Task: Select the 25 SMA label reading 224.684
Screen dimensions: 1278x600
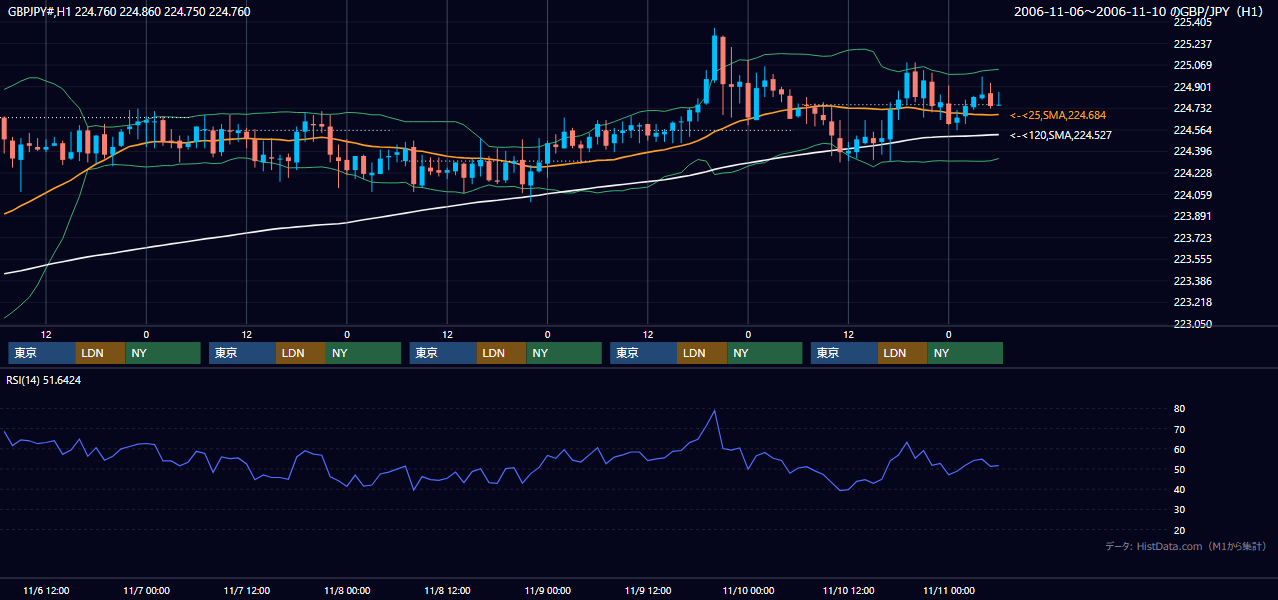Action: point(1058,116)
